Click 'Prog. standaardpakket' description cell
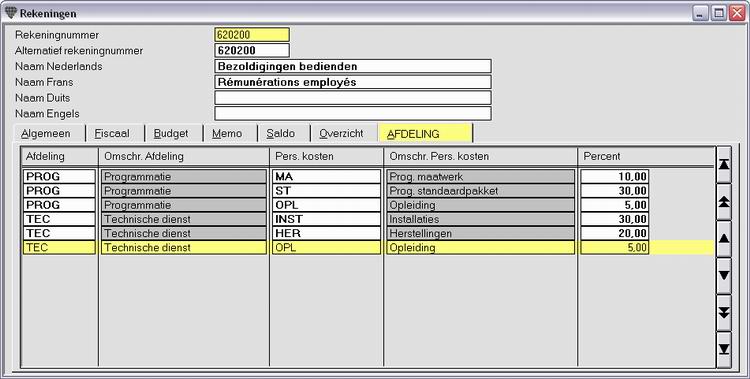The height and width of the screenshot is (379, 750). pyautogui.click(x=481, y=190)
